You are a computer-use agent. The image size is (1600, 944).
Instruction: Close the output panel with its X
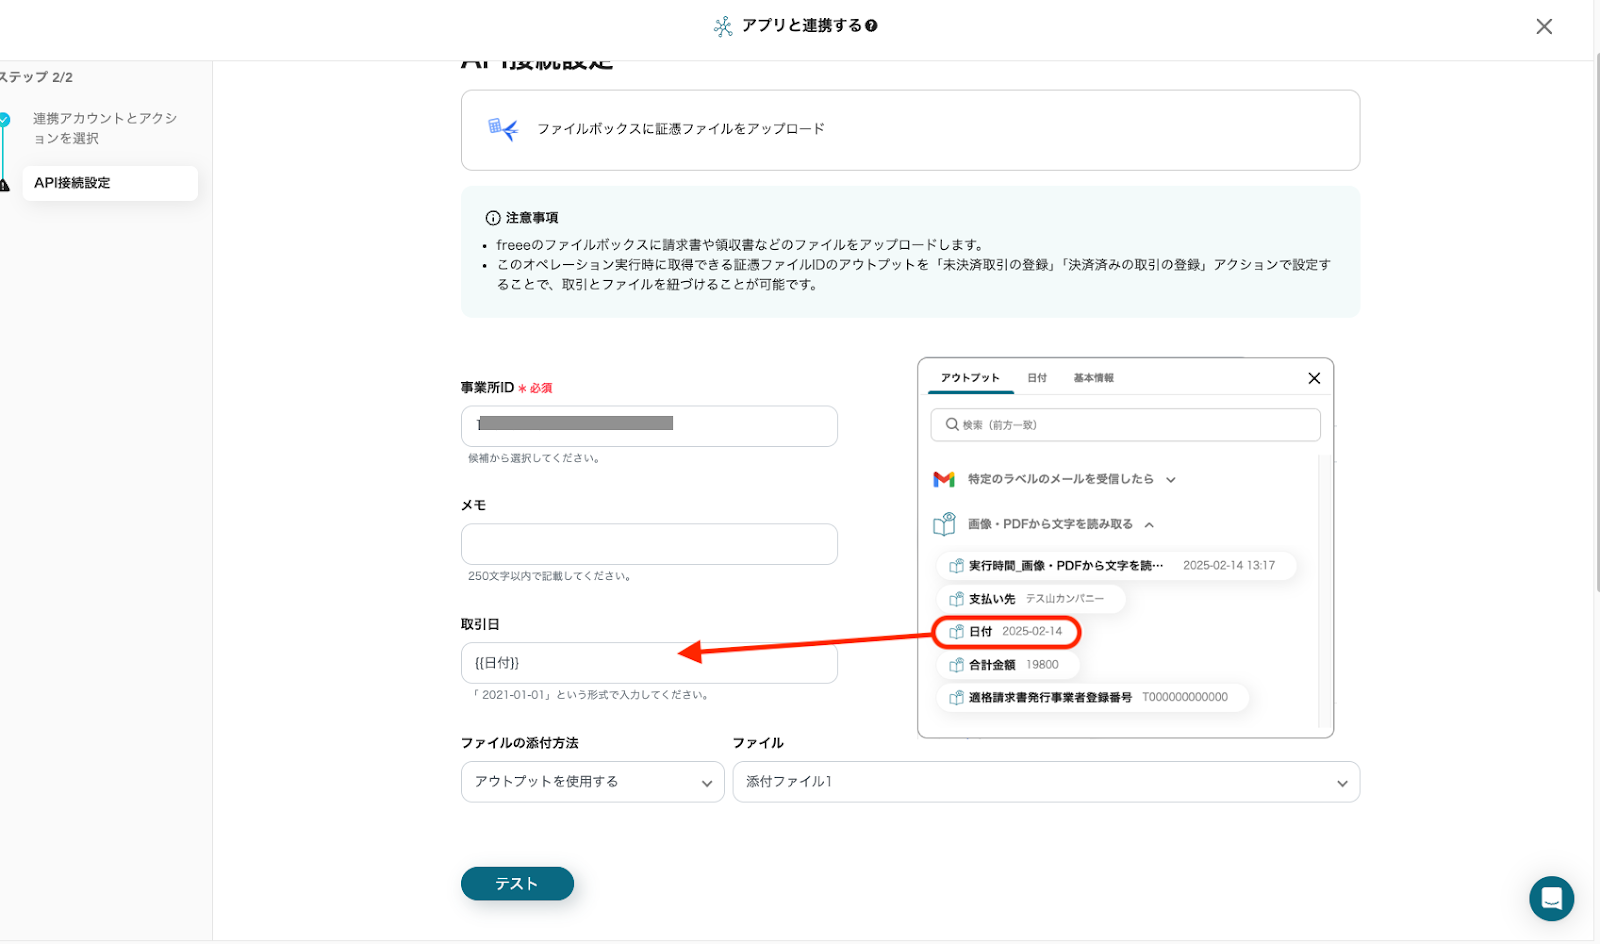[1314, 378]
